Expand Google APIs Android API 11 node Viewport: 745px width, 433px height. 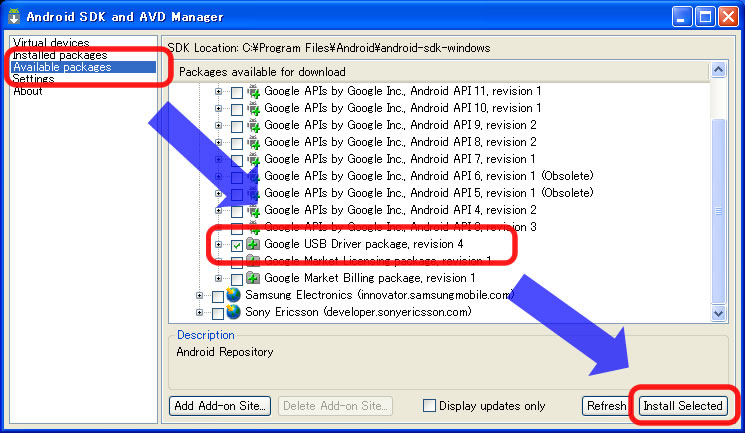(x=218, y=91)
